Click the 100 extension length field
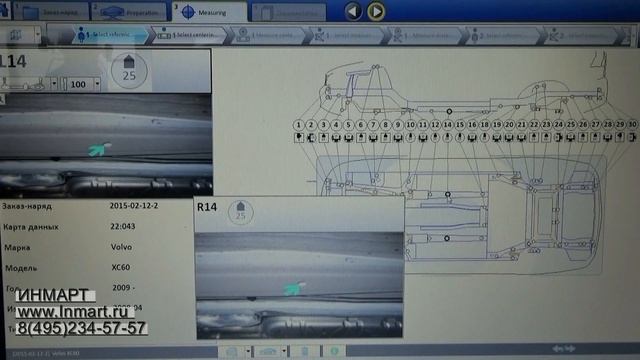Image resolution: width=640 pixels, height=360 pixels. click(x=78, y=84)
